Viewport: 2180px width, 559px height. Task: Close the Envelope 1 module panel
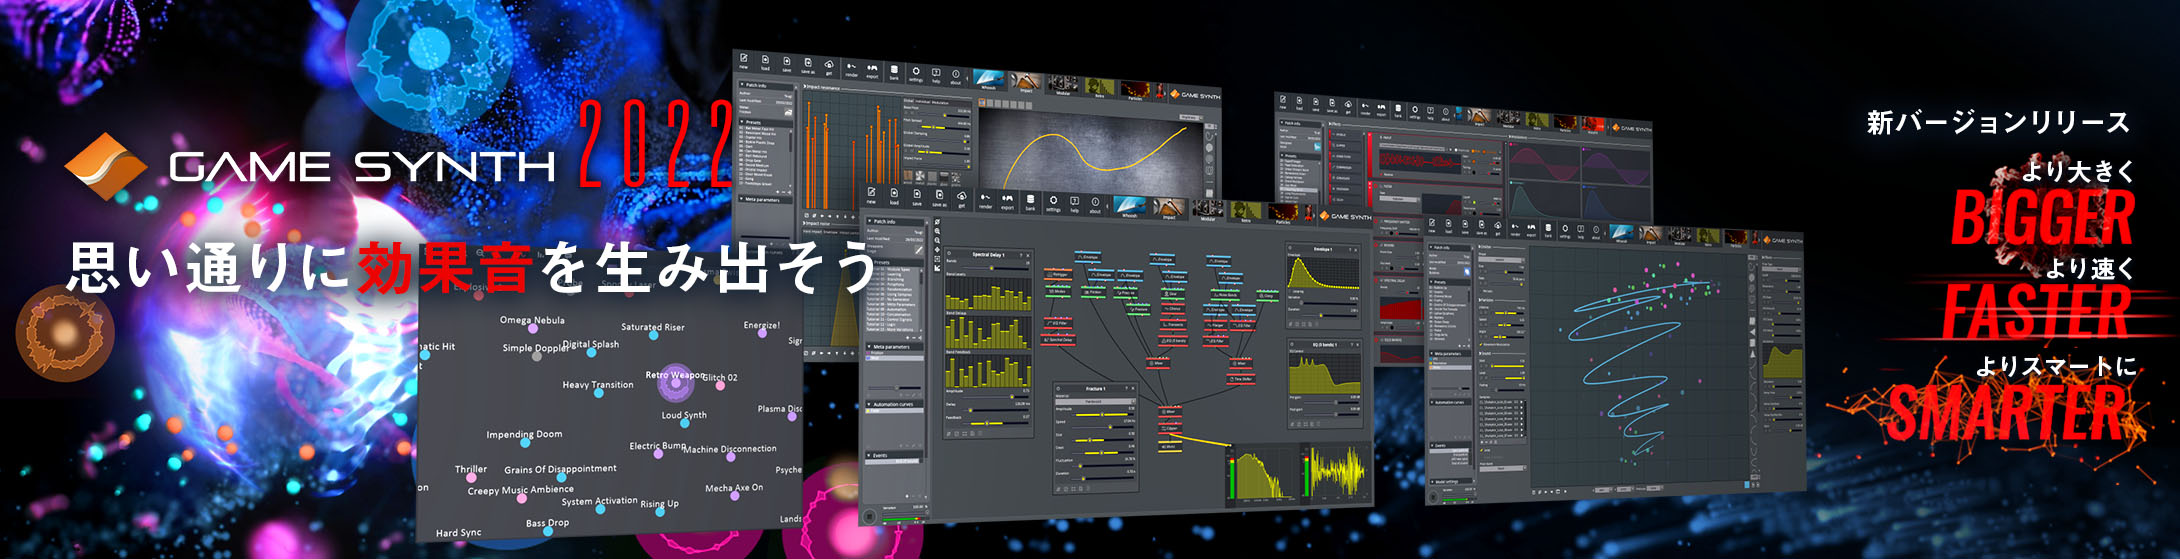coord(1355,249)
